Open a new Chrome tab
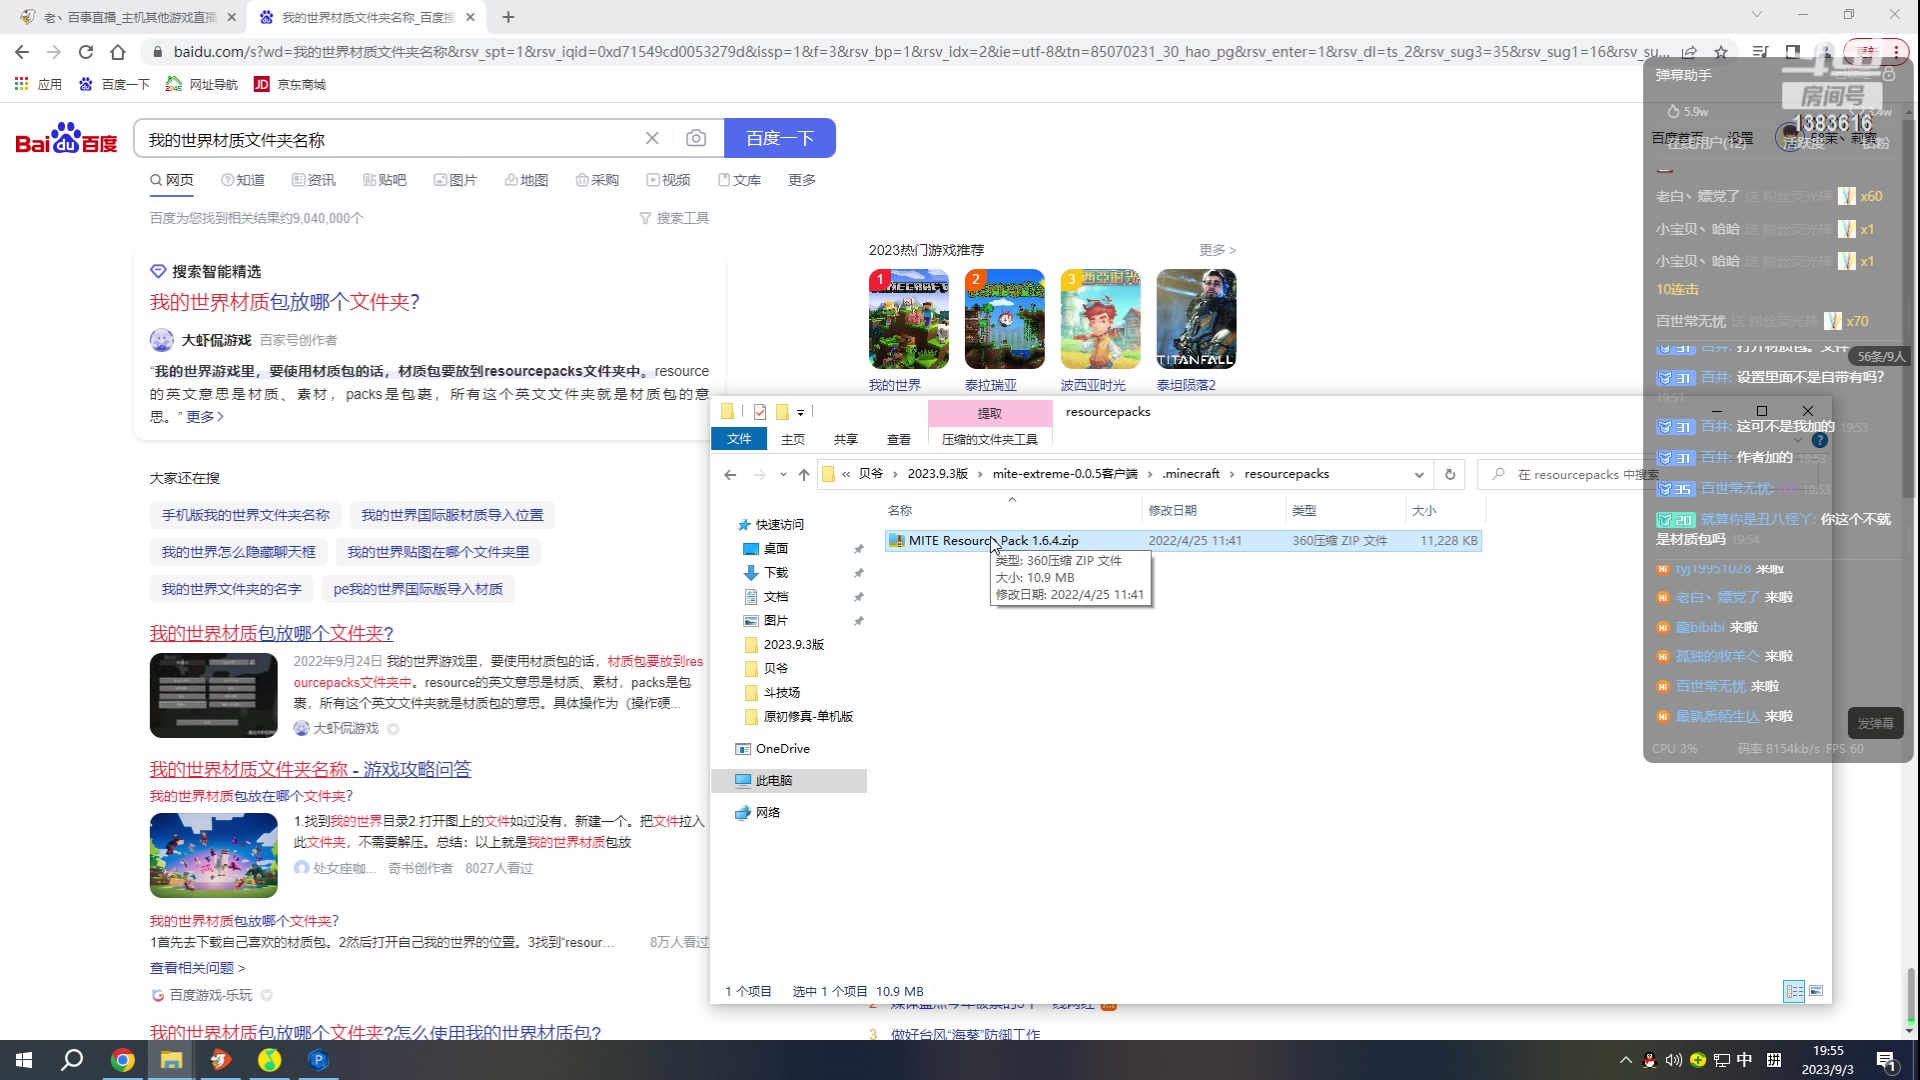 pyautogui.click(x=508, y=17)
